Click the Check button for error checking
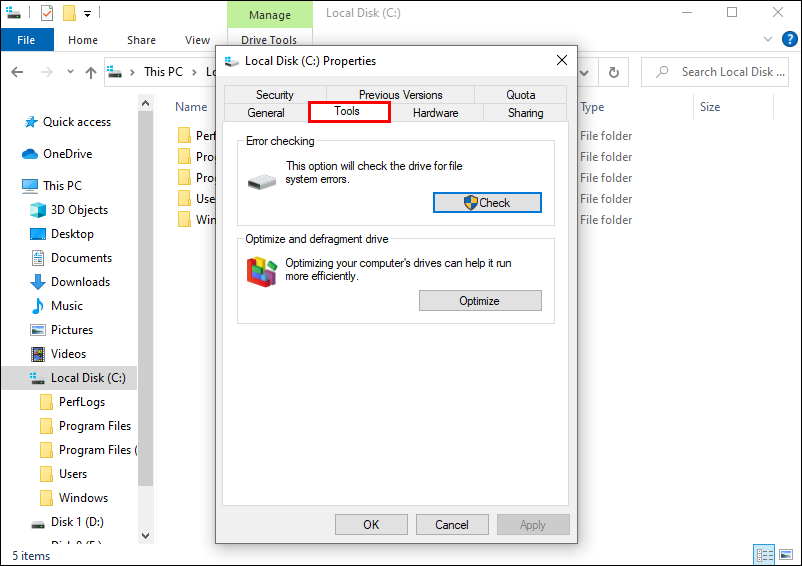The width and height of the screenshot is (802, 566). point(487,202)
